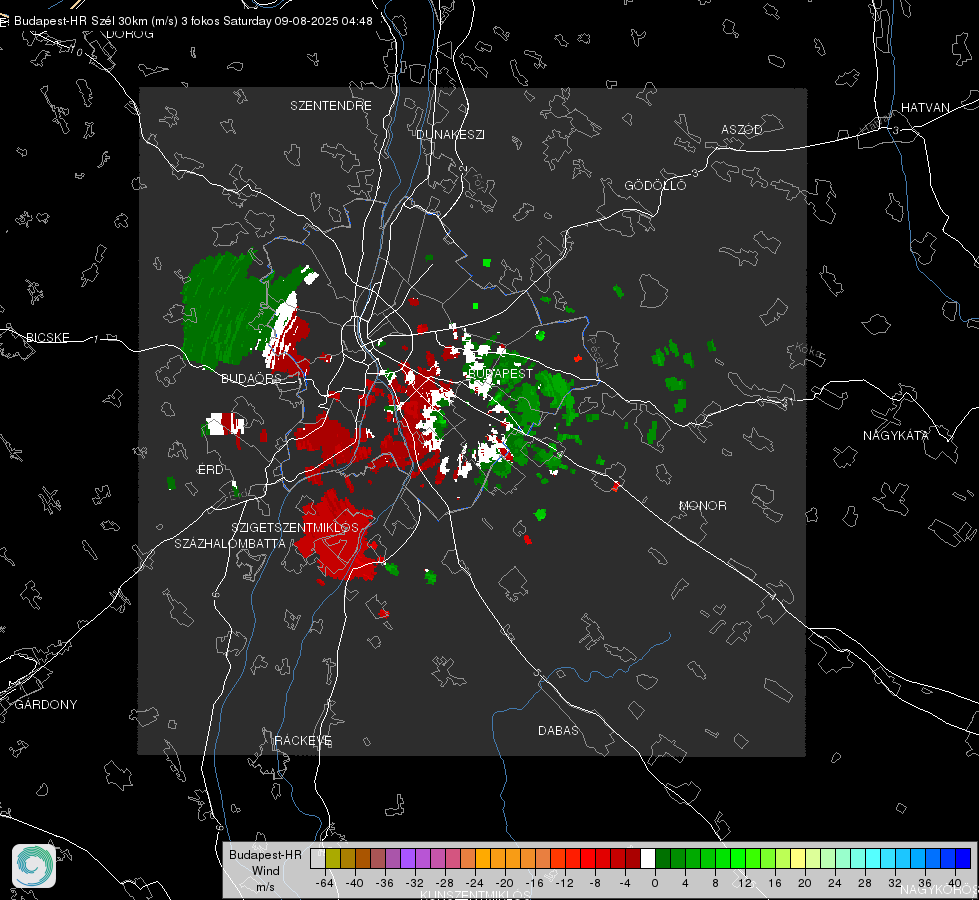Click the '24' legend value

835,883
